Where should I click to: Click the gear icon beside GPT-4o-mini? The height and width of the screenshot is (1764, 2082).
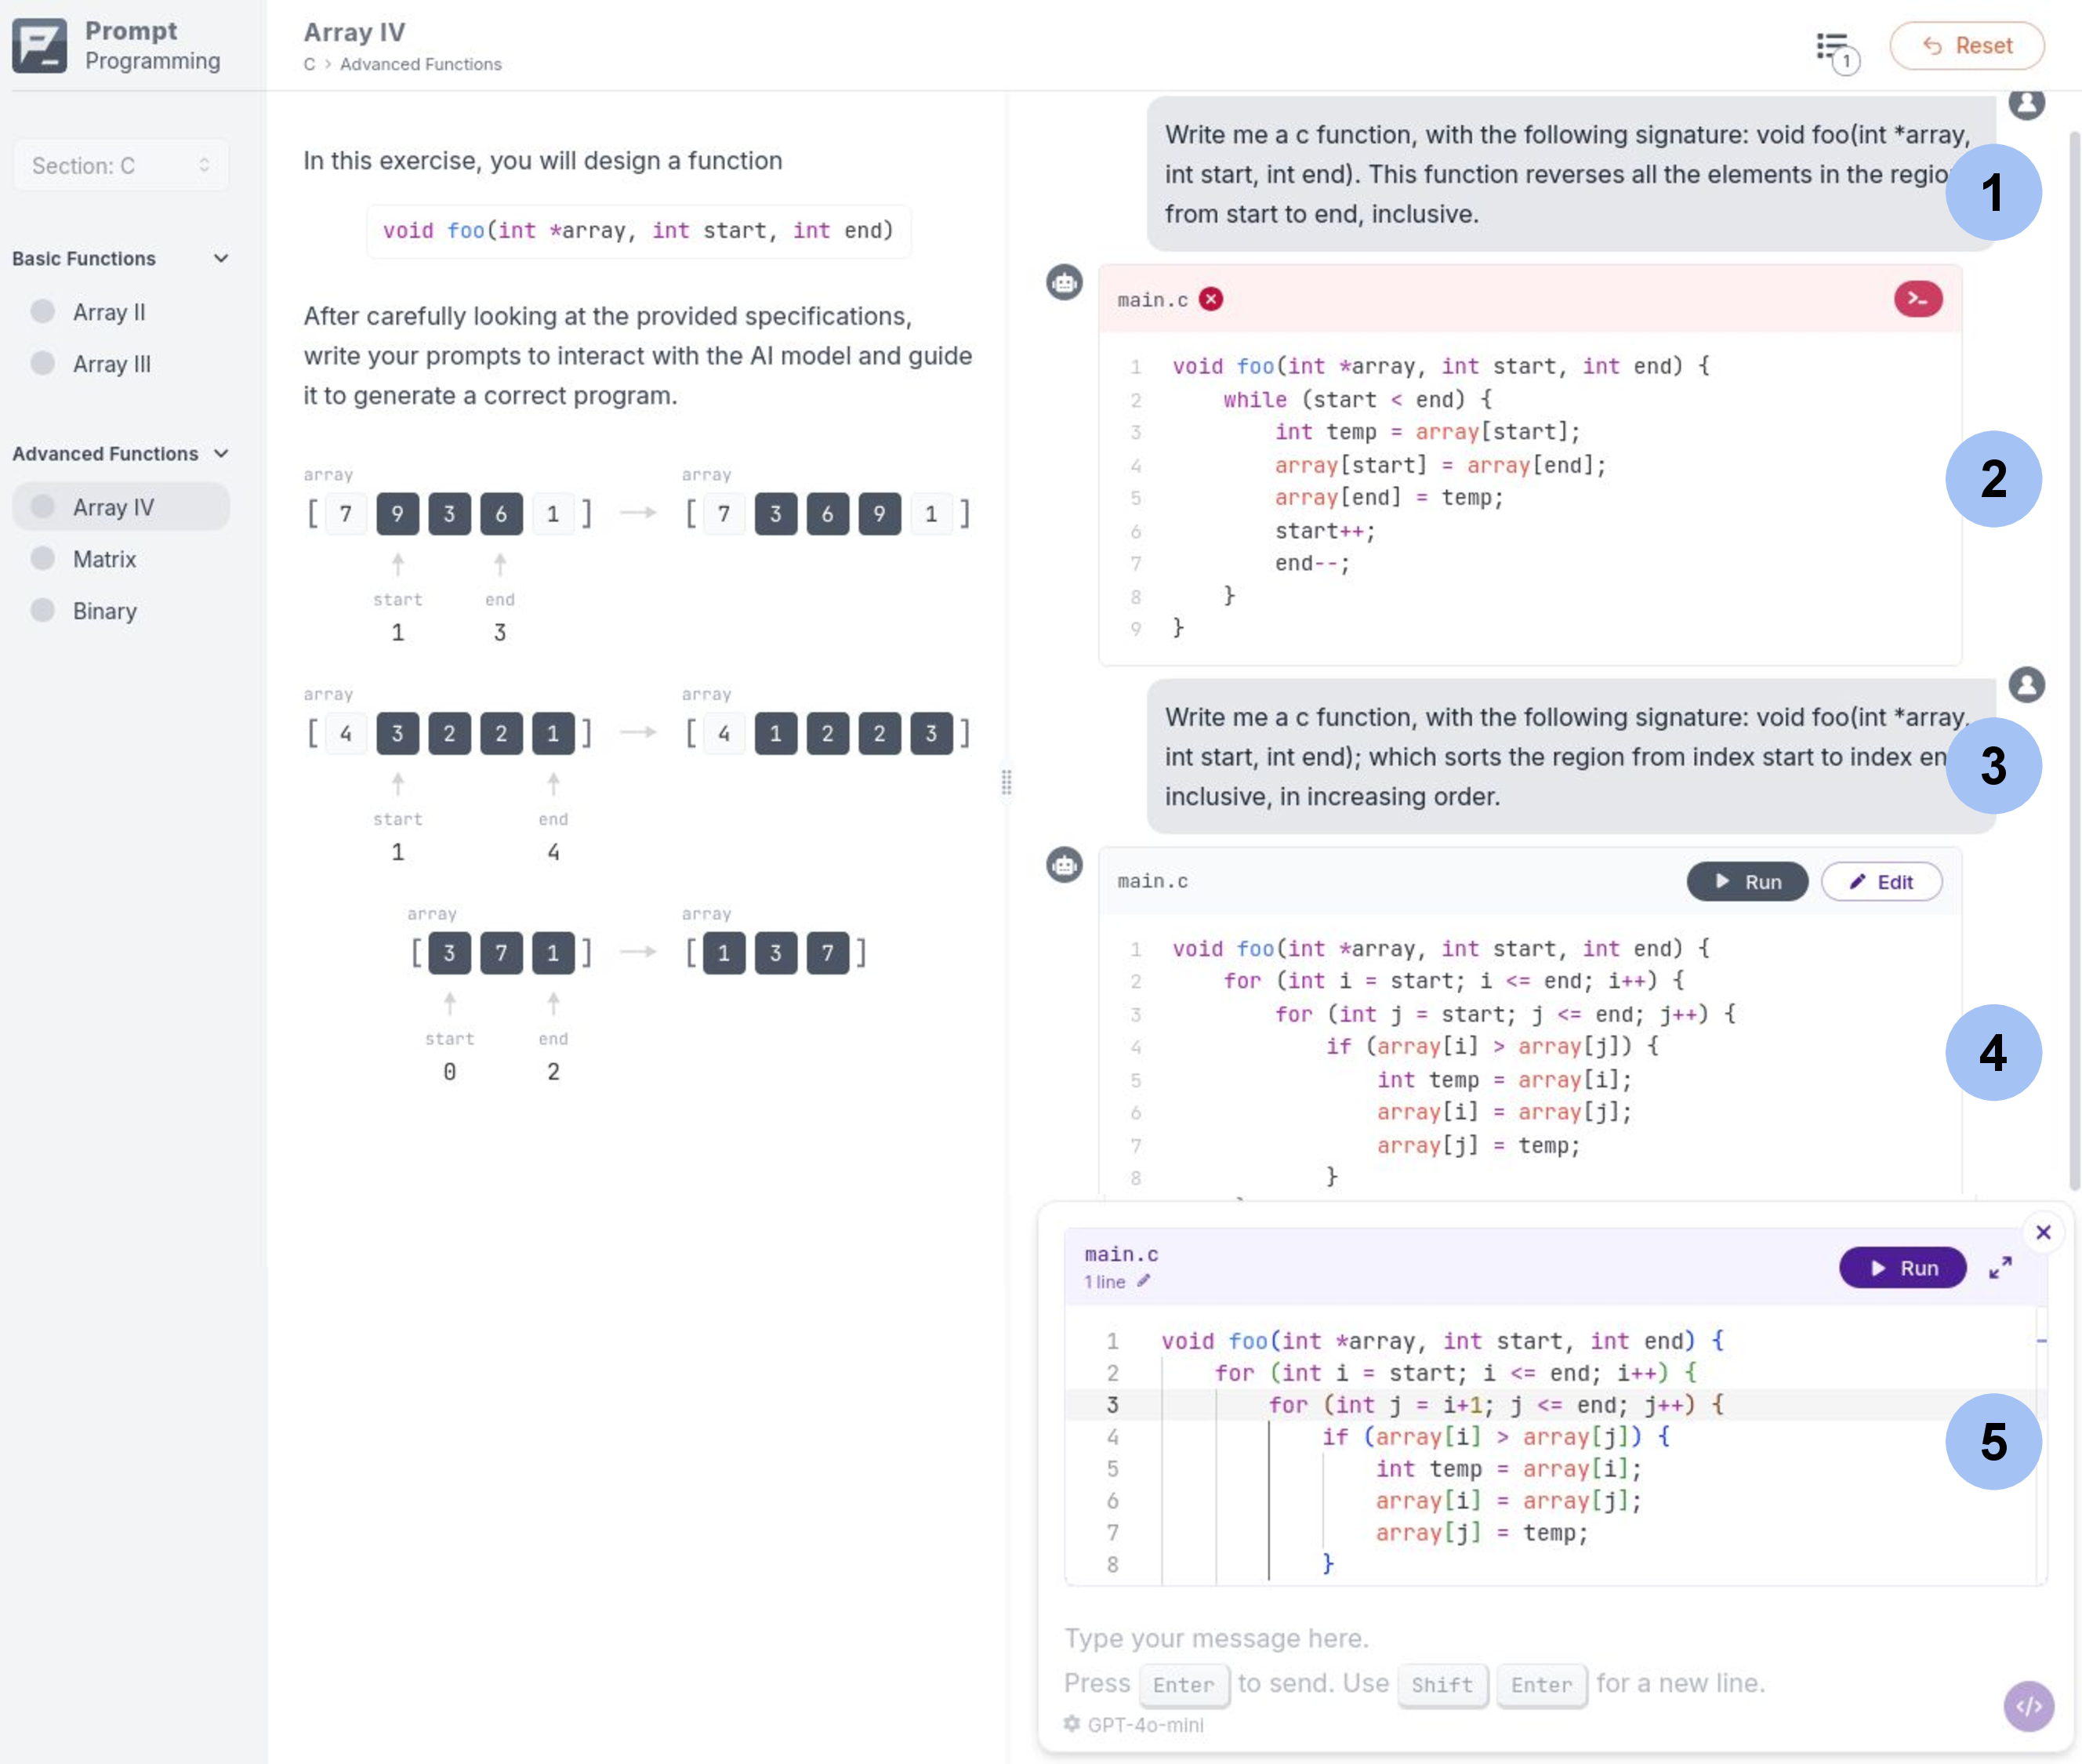pyautogui.click(x=1072, y=1724)
